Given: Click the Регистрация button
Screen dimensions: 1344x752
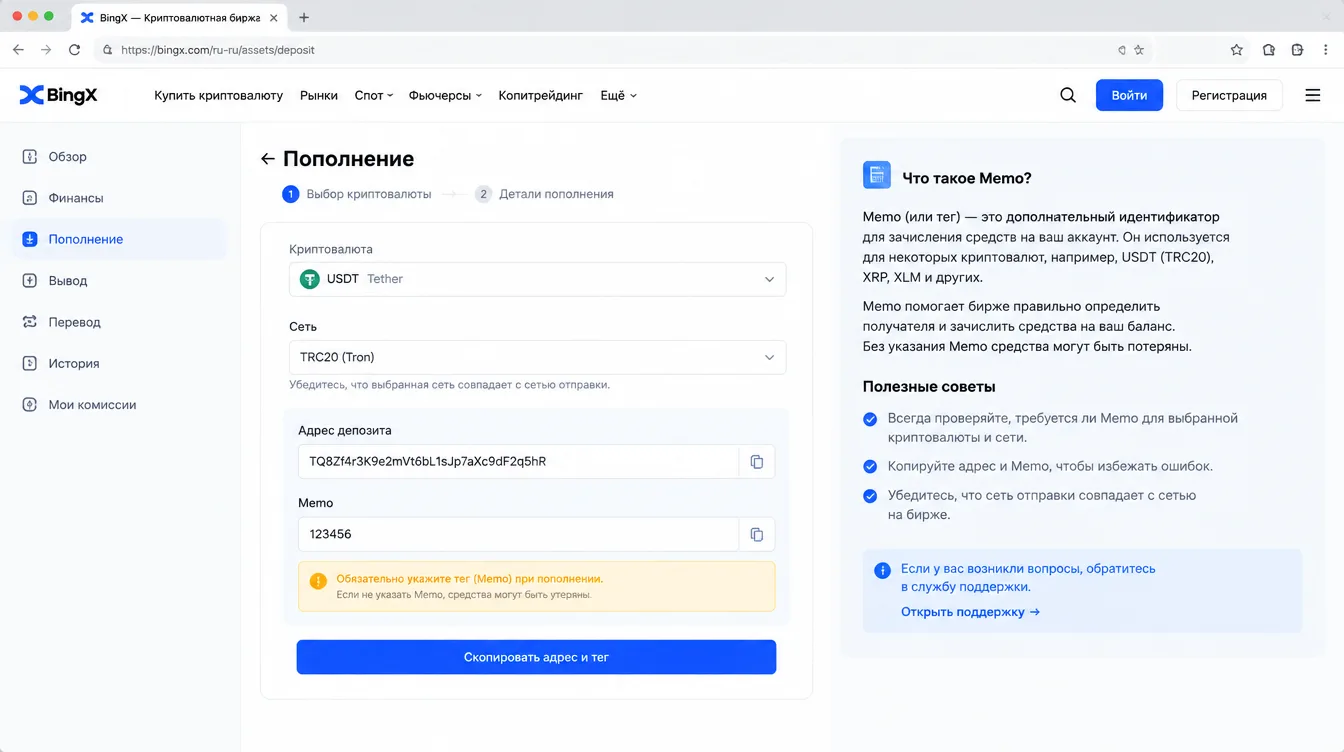Looking at the screenshot, I should [1229, 95].
